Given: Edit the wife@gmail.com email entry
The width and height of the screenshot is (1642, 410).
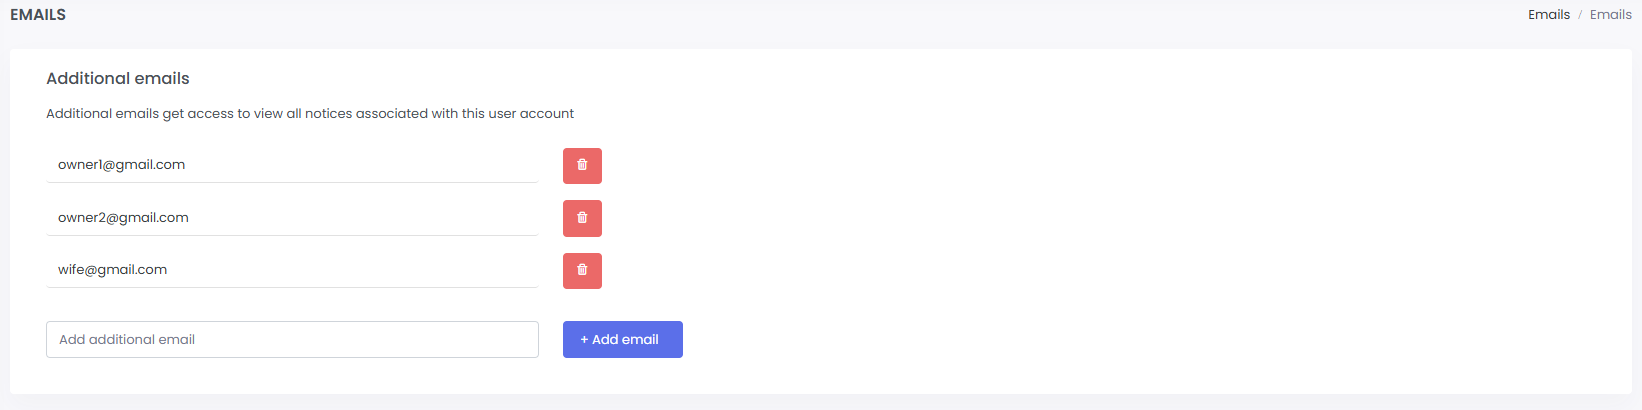Looking at the screenshot, I should (292, 270).
